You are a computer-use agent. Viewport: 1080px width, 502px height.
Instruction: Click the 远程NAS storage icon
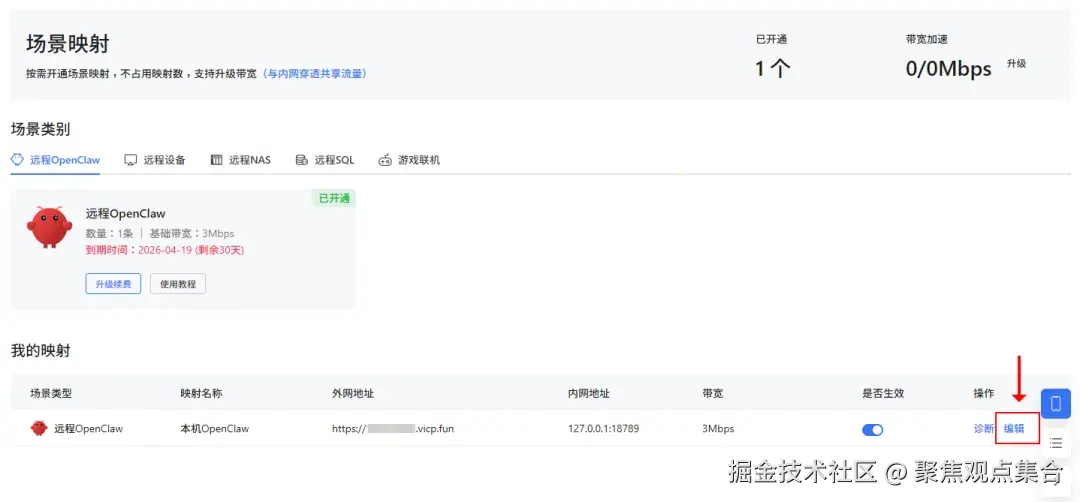216,160
